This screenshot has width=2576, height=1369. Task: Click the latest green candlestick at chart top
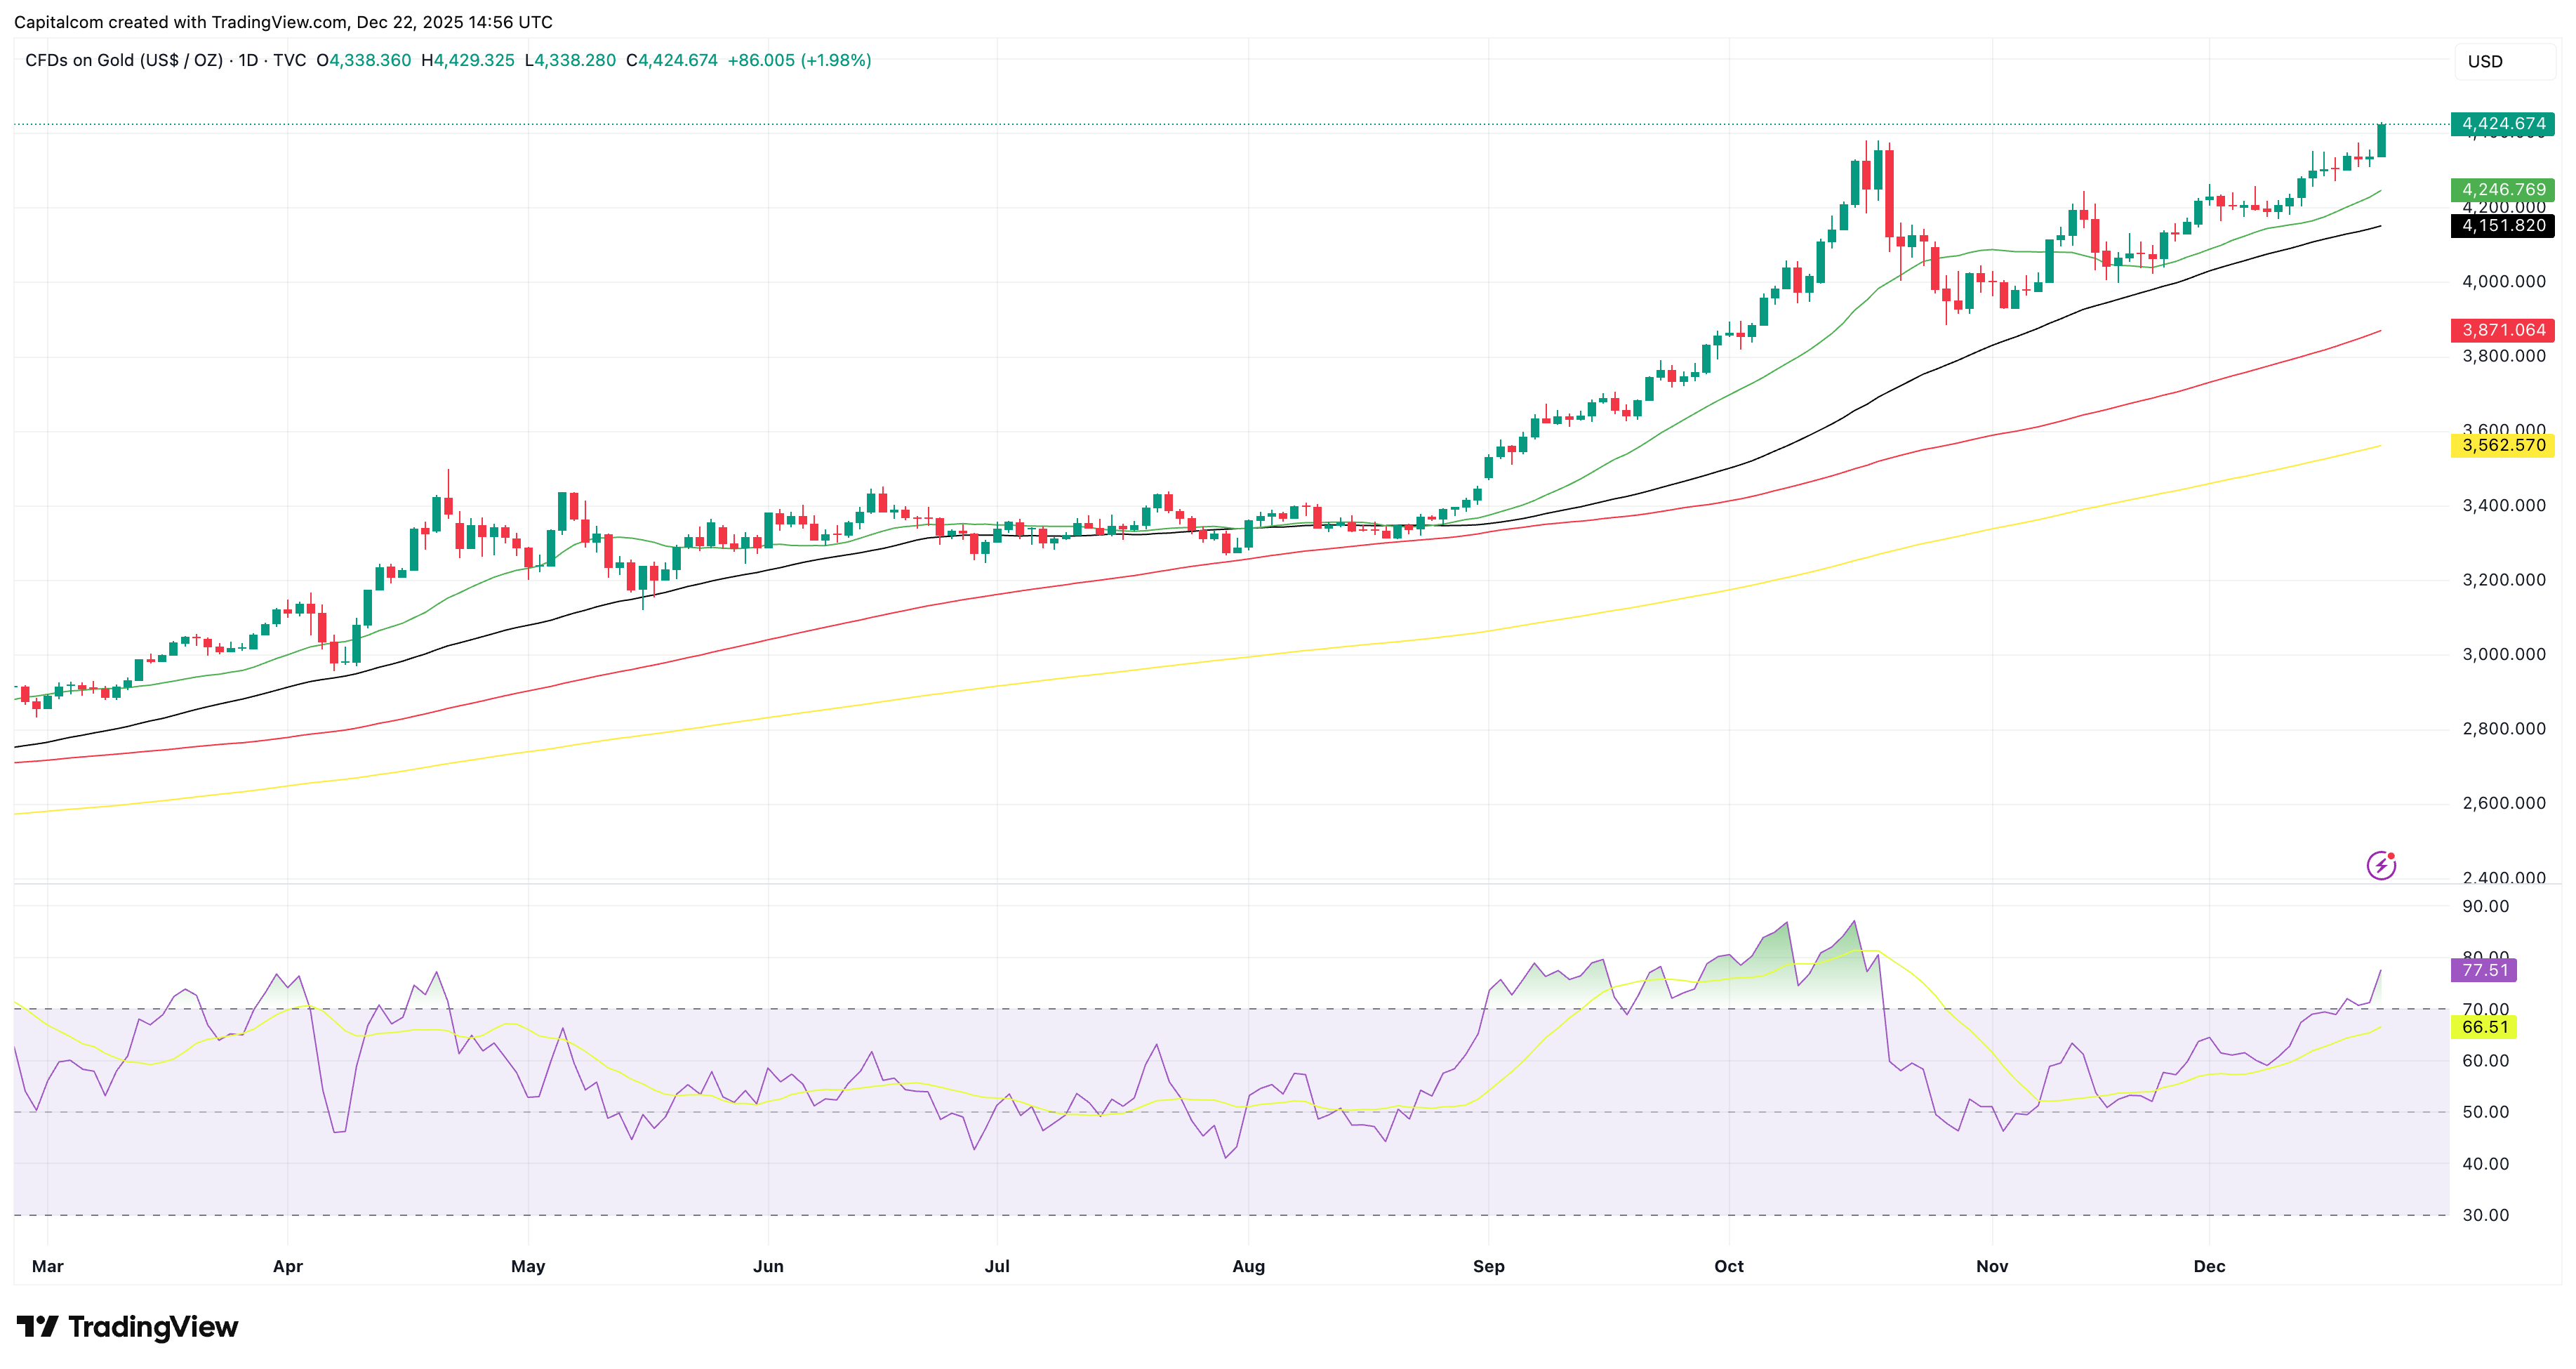[x=2381, y=141]
